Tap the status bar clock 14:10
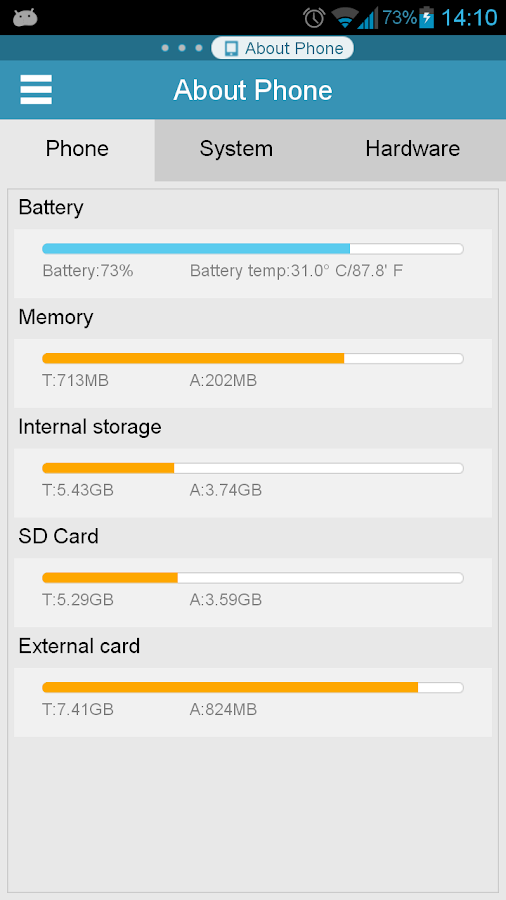Viewport: 506px width, 900px height. click(x=469, y=18)
